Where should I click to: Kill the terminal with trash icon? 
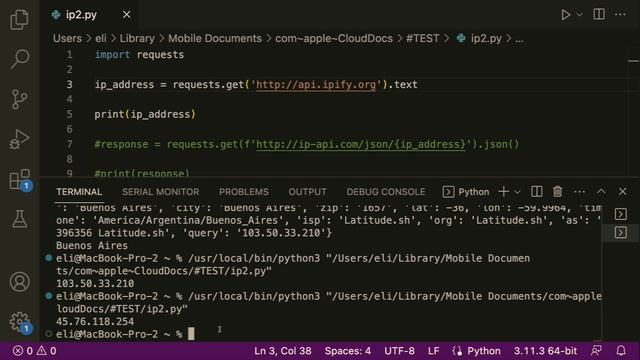[x=558, y=191]
